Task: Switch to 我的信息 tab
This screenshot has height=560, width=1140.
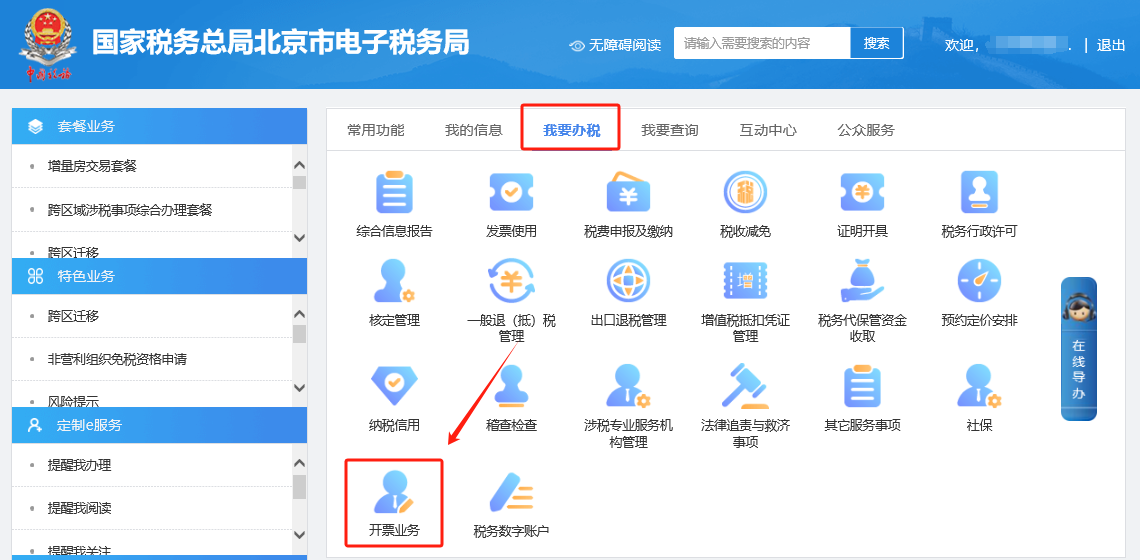Action: 474,130
